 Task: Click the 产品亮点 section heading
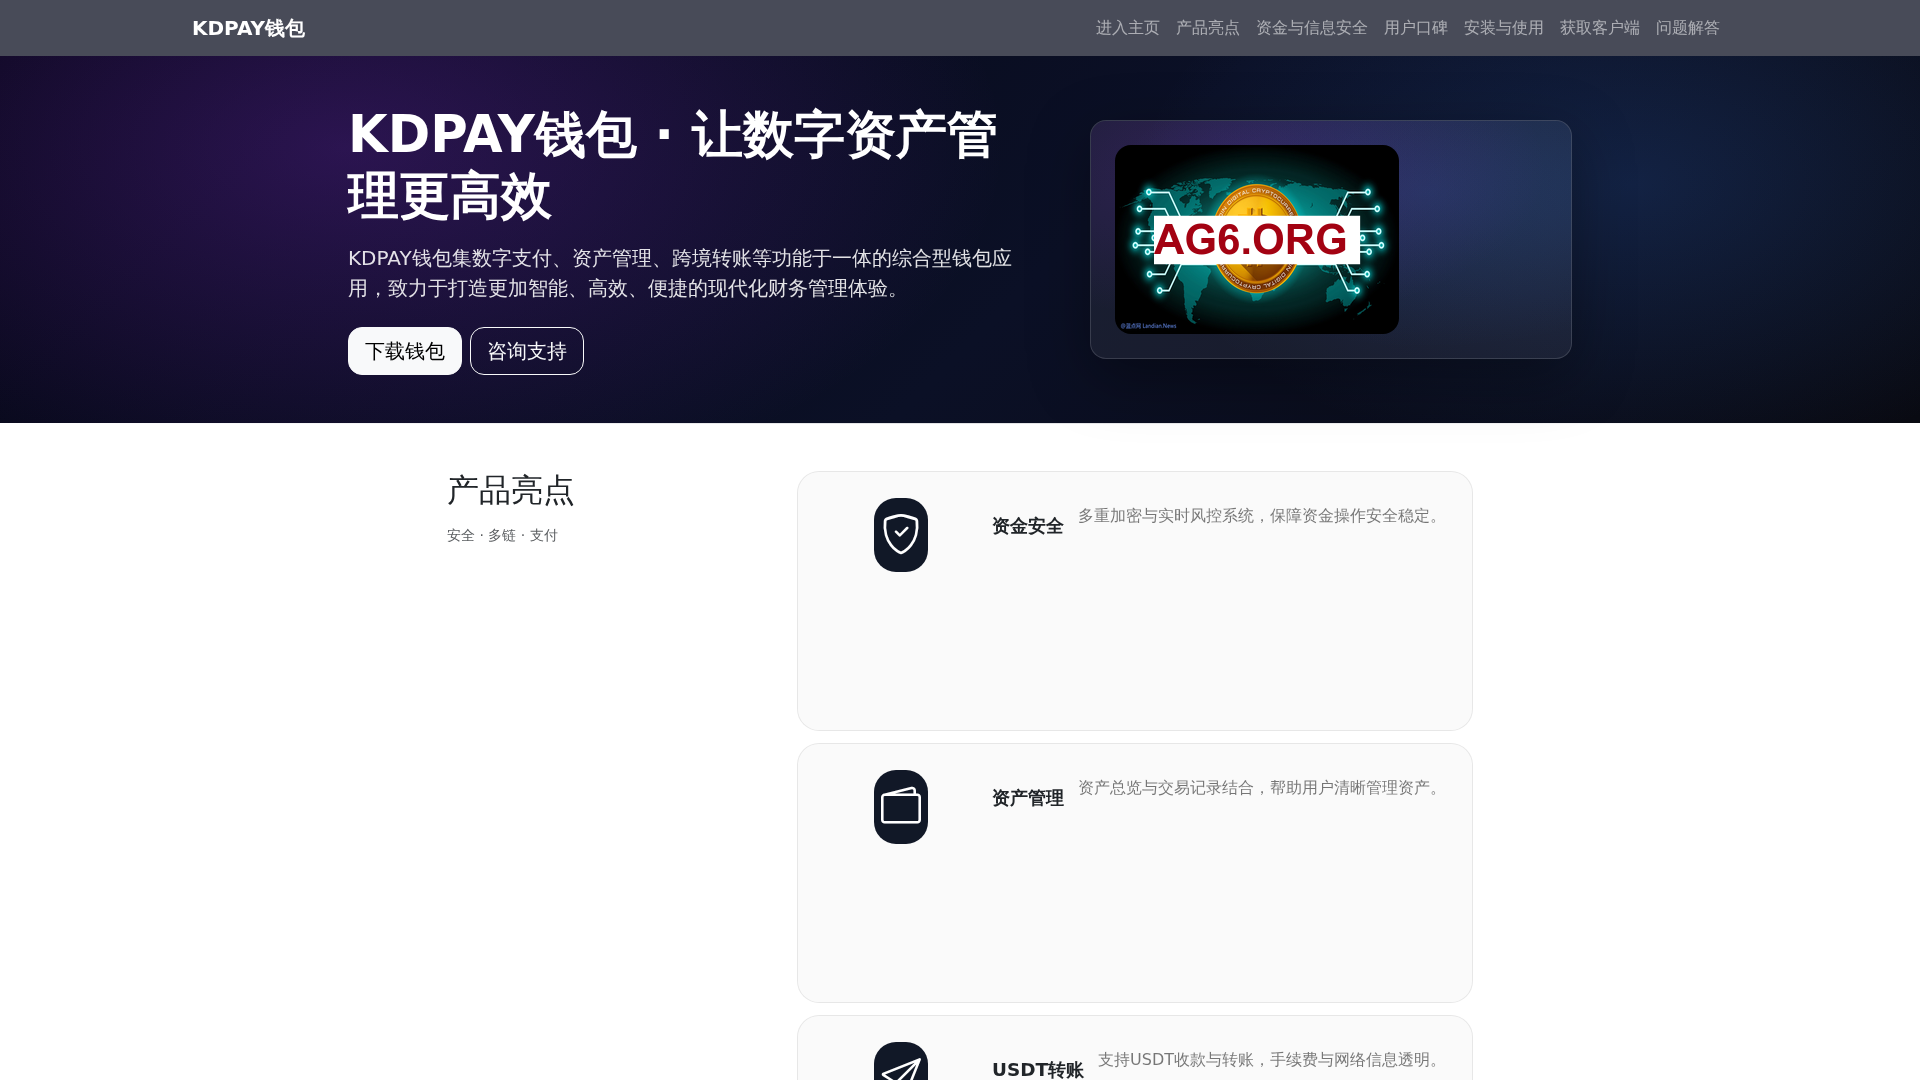point(511,490)
